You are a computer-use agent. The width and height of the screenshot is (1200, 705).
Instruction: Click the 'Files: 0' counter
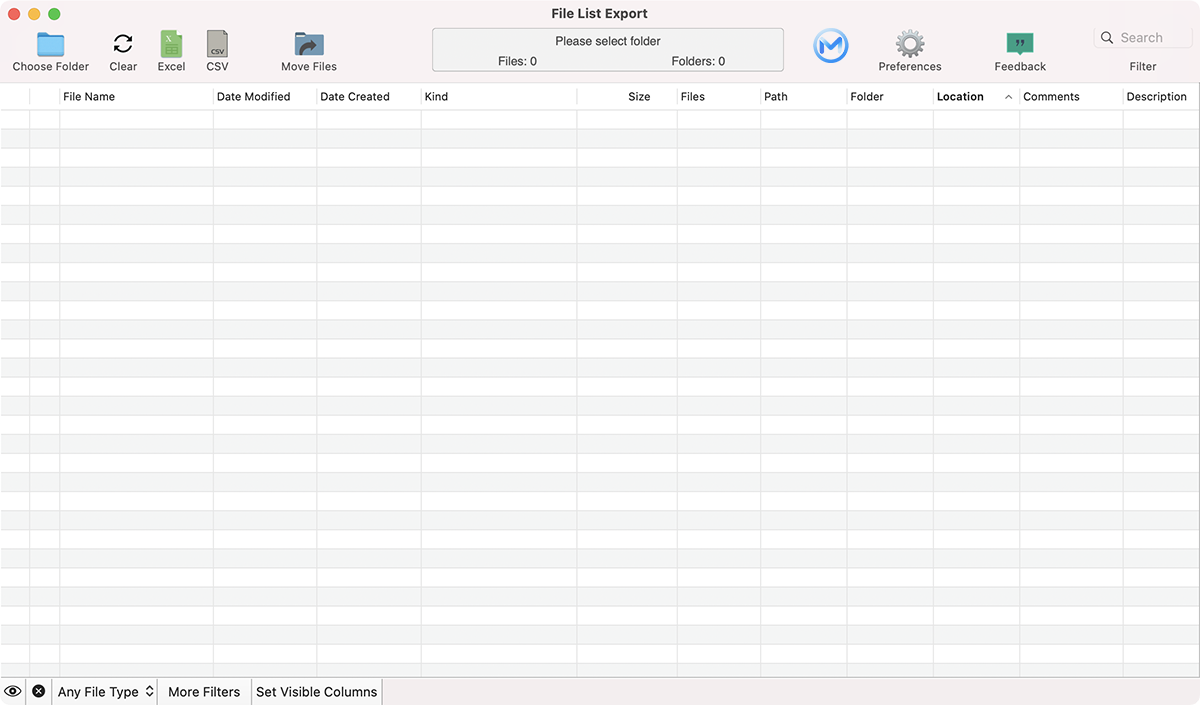517,61
